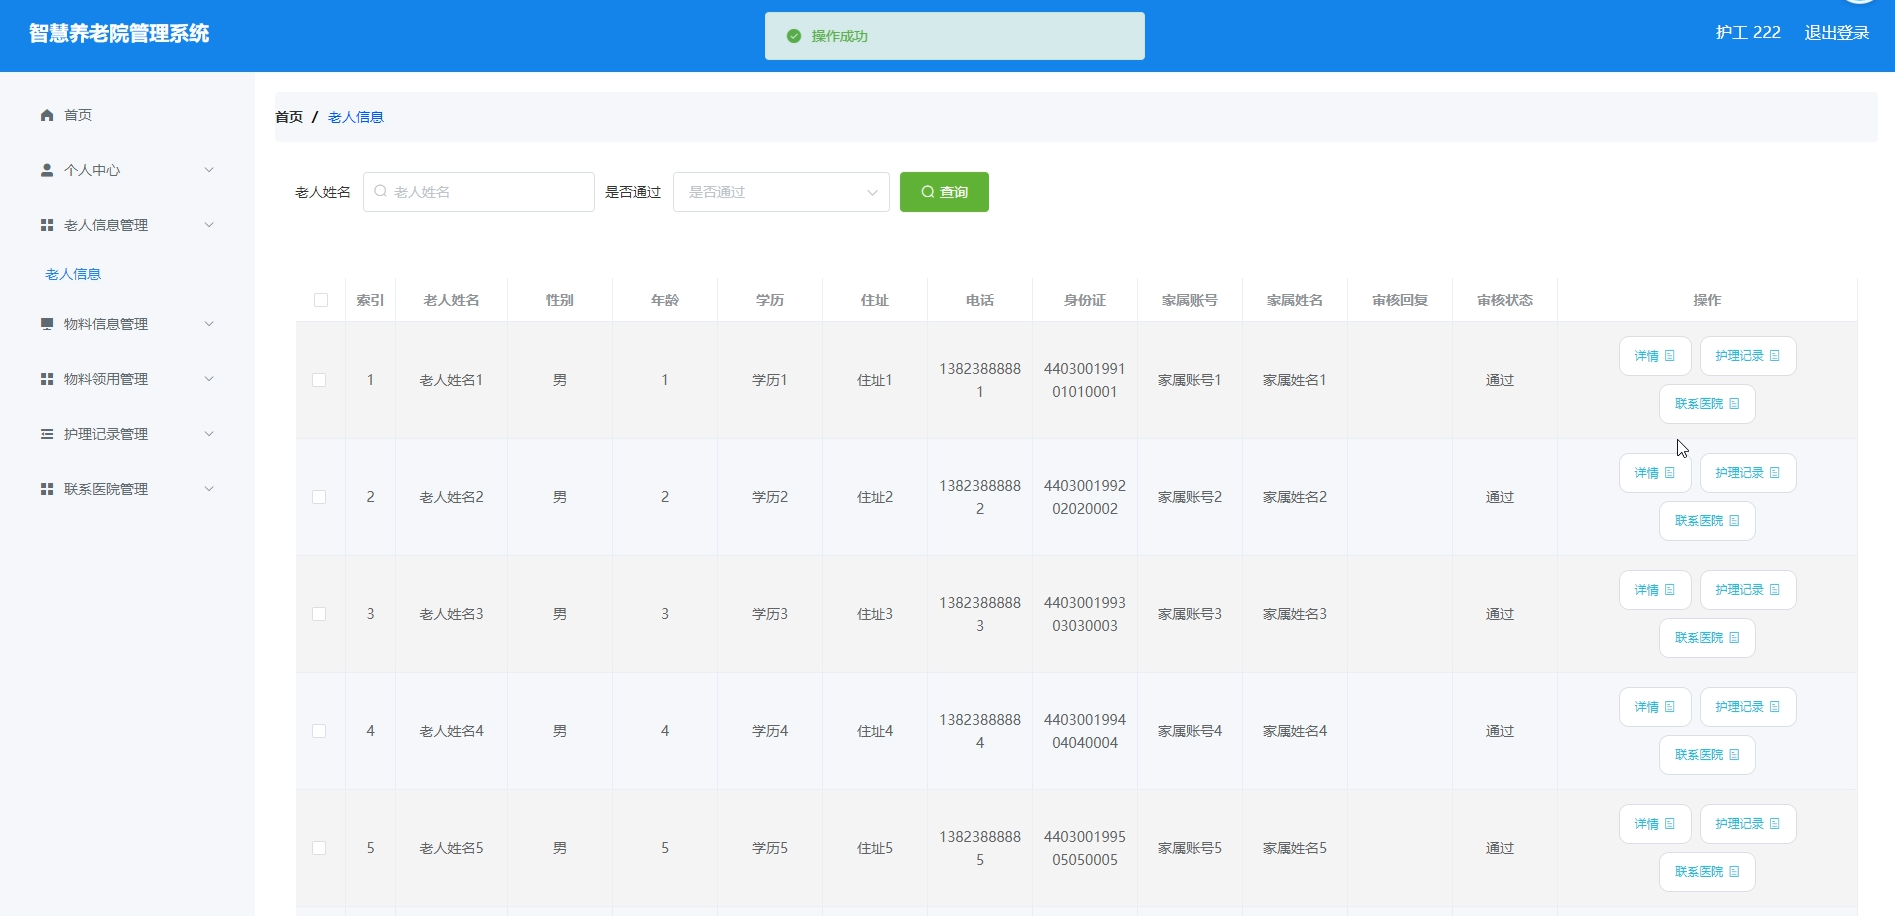Click the document icon on 老人姓名5 联系医院 button

(1735, 872)
